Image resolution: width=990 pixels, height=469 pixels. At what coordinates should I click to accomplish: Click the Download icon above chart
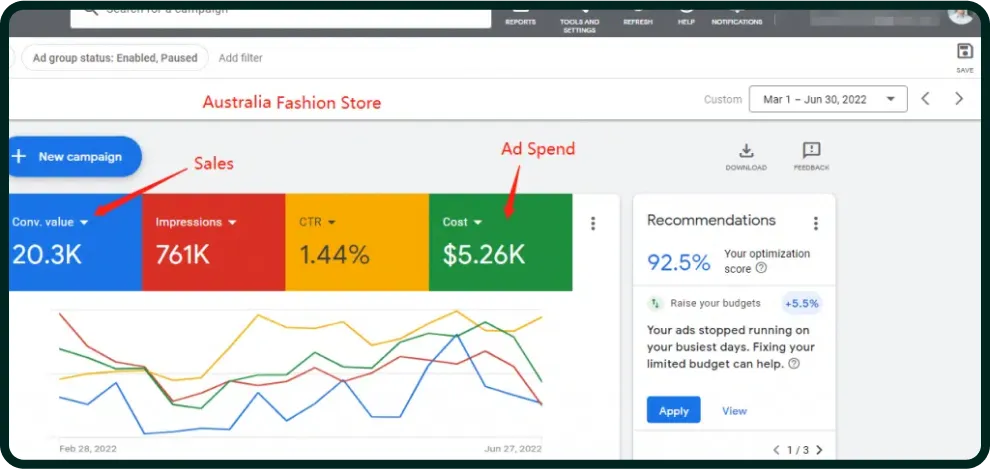pyautogui.click(x=746, y=150)
